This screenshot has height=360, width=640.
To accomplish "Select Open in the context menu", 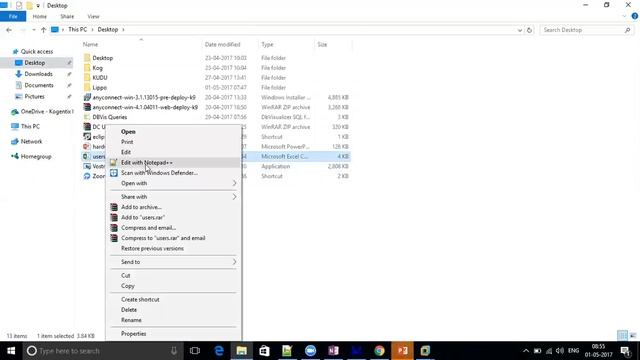I will 128,132.
